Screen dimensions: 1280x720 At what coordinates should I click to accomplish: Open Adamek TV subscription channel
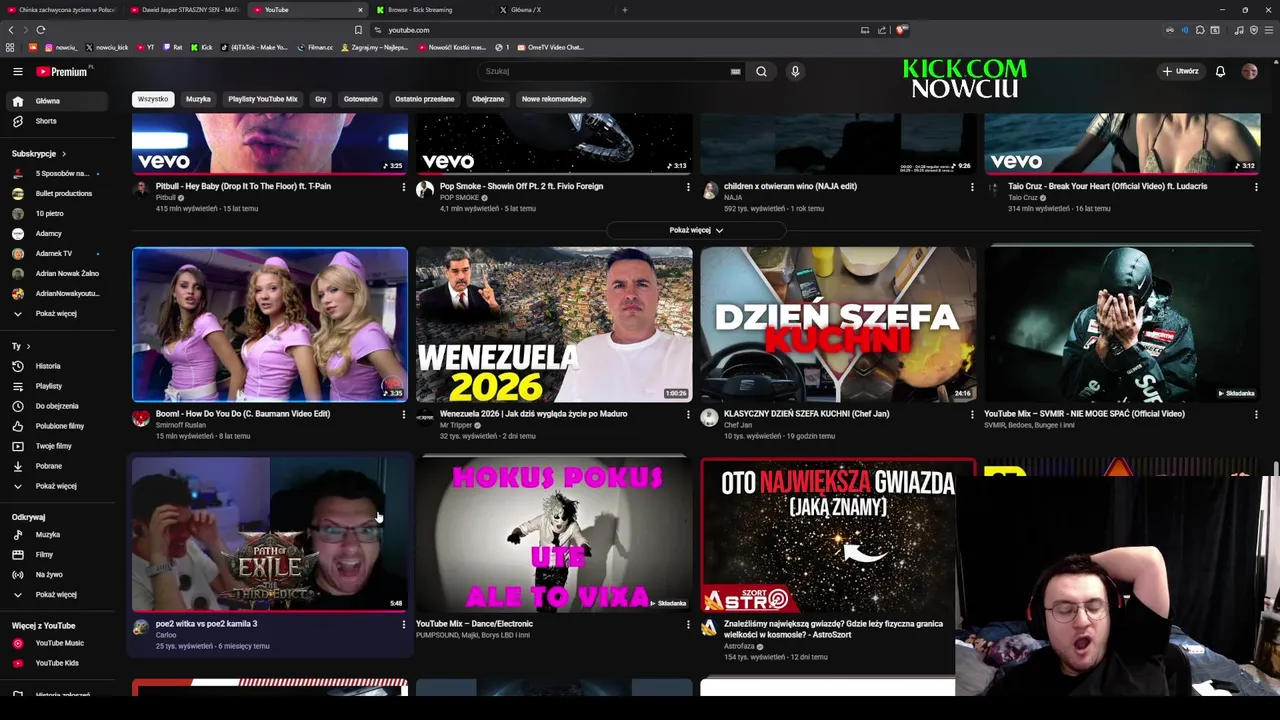[56, 254]
